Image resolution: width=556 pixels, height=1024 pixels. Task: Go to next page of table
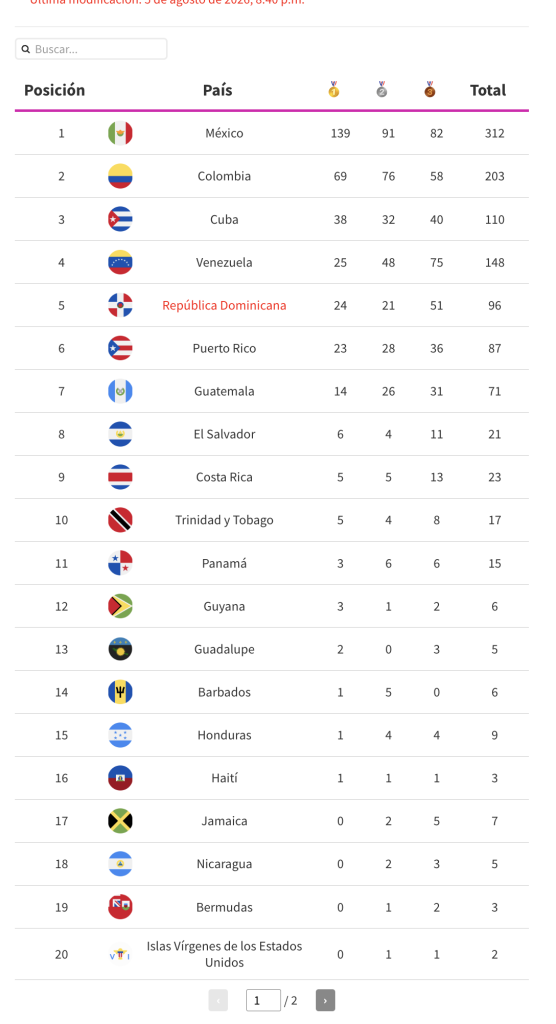(x=325, y=1000)
